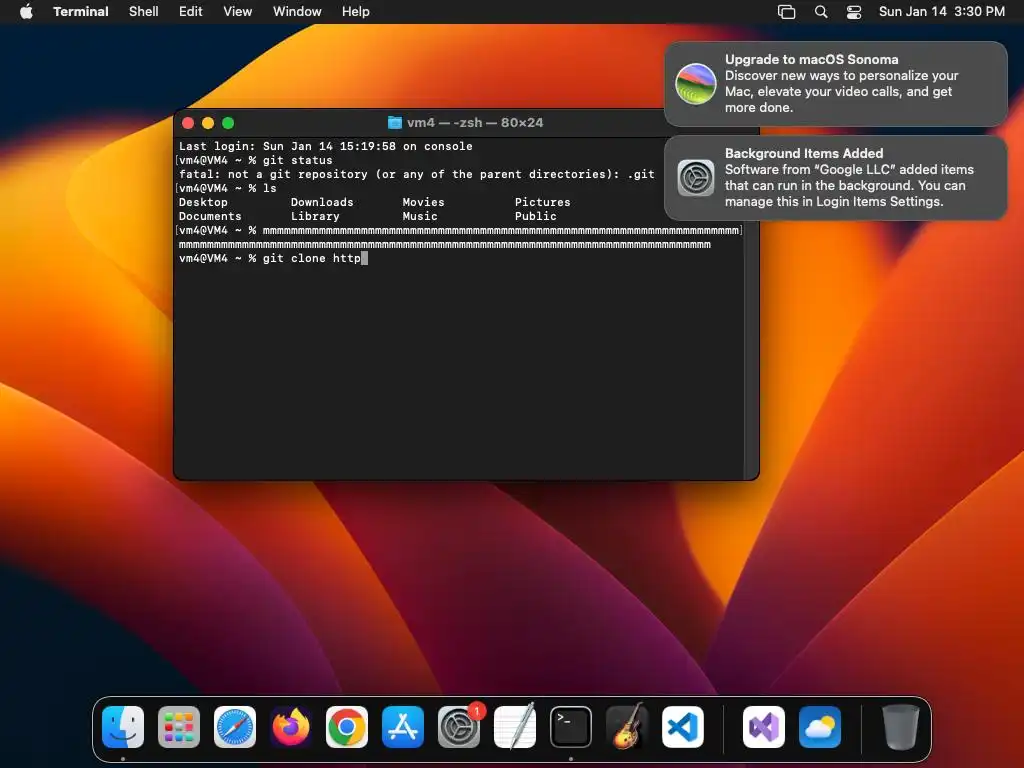Launch Google Chrome from the dock

pyautogui.click(x=347, y=726)
